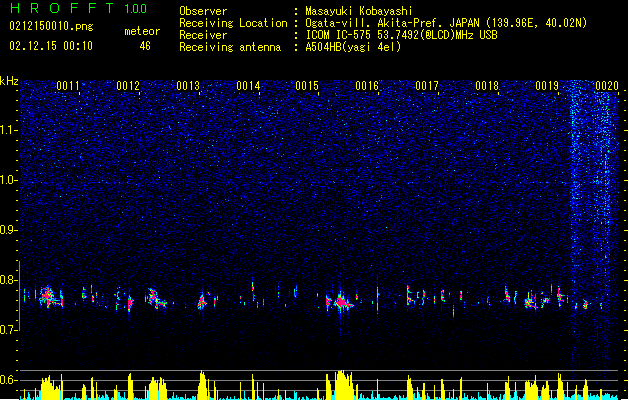Click the 0012 time marker

[x=128, y=86]
